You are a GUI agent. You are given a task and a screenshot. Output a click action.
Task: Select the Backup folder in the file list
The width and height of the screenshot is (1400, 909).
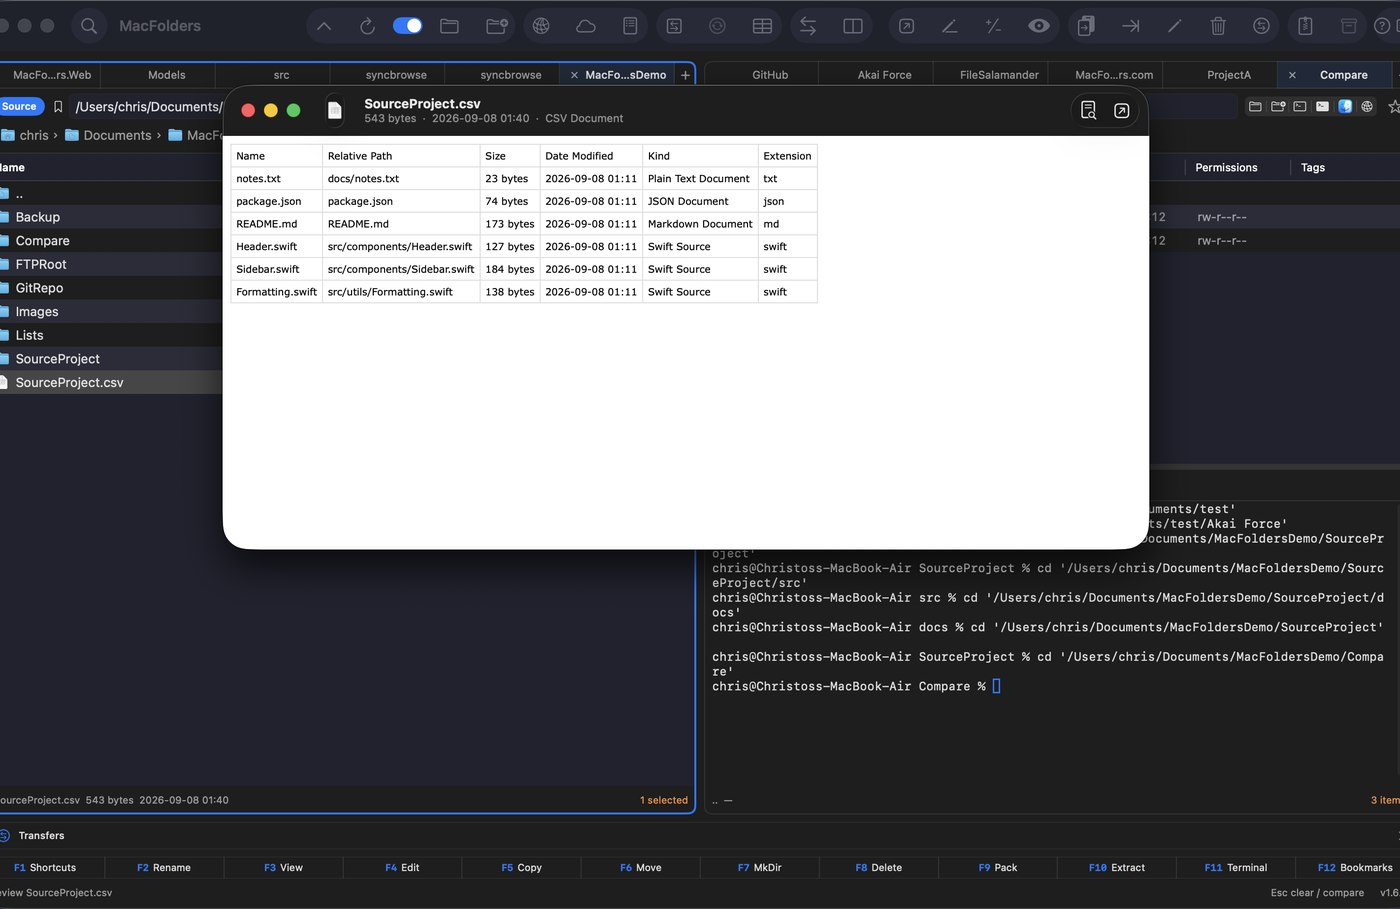[110, 217]
